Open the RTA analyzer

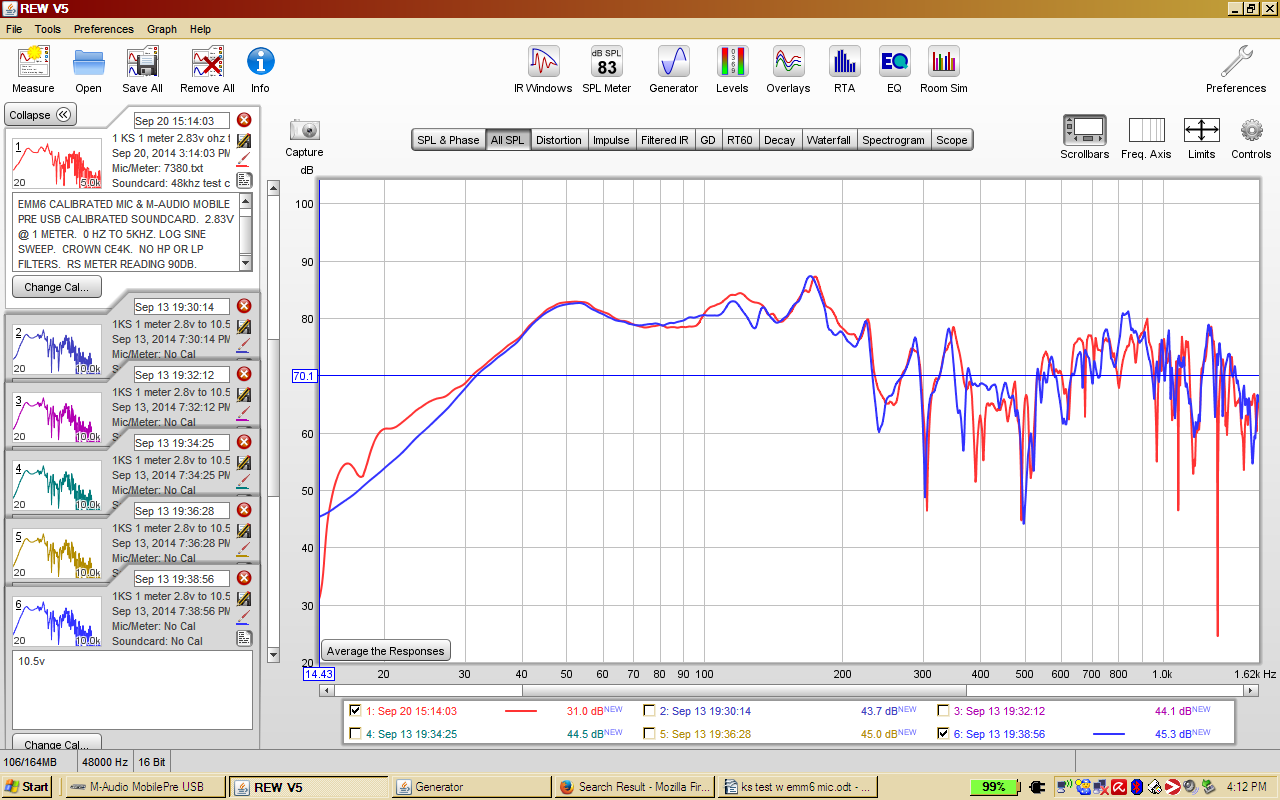point(844,62)
